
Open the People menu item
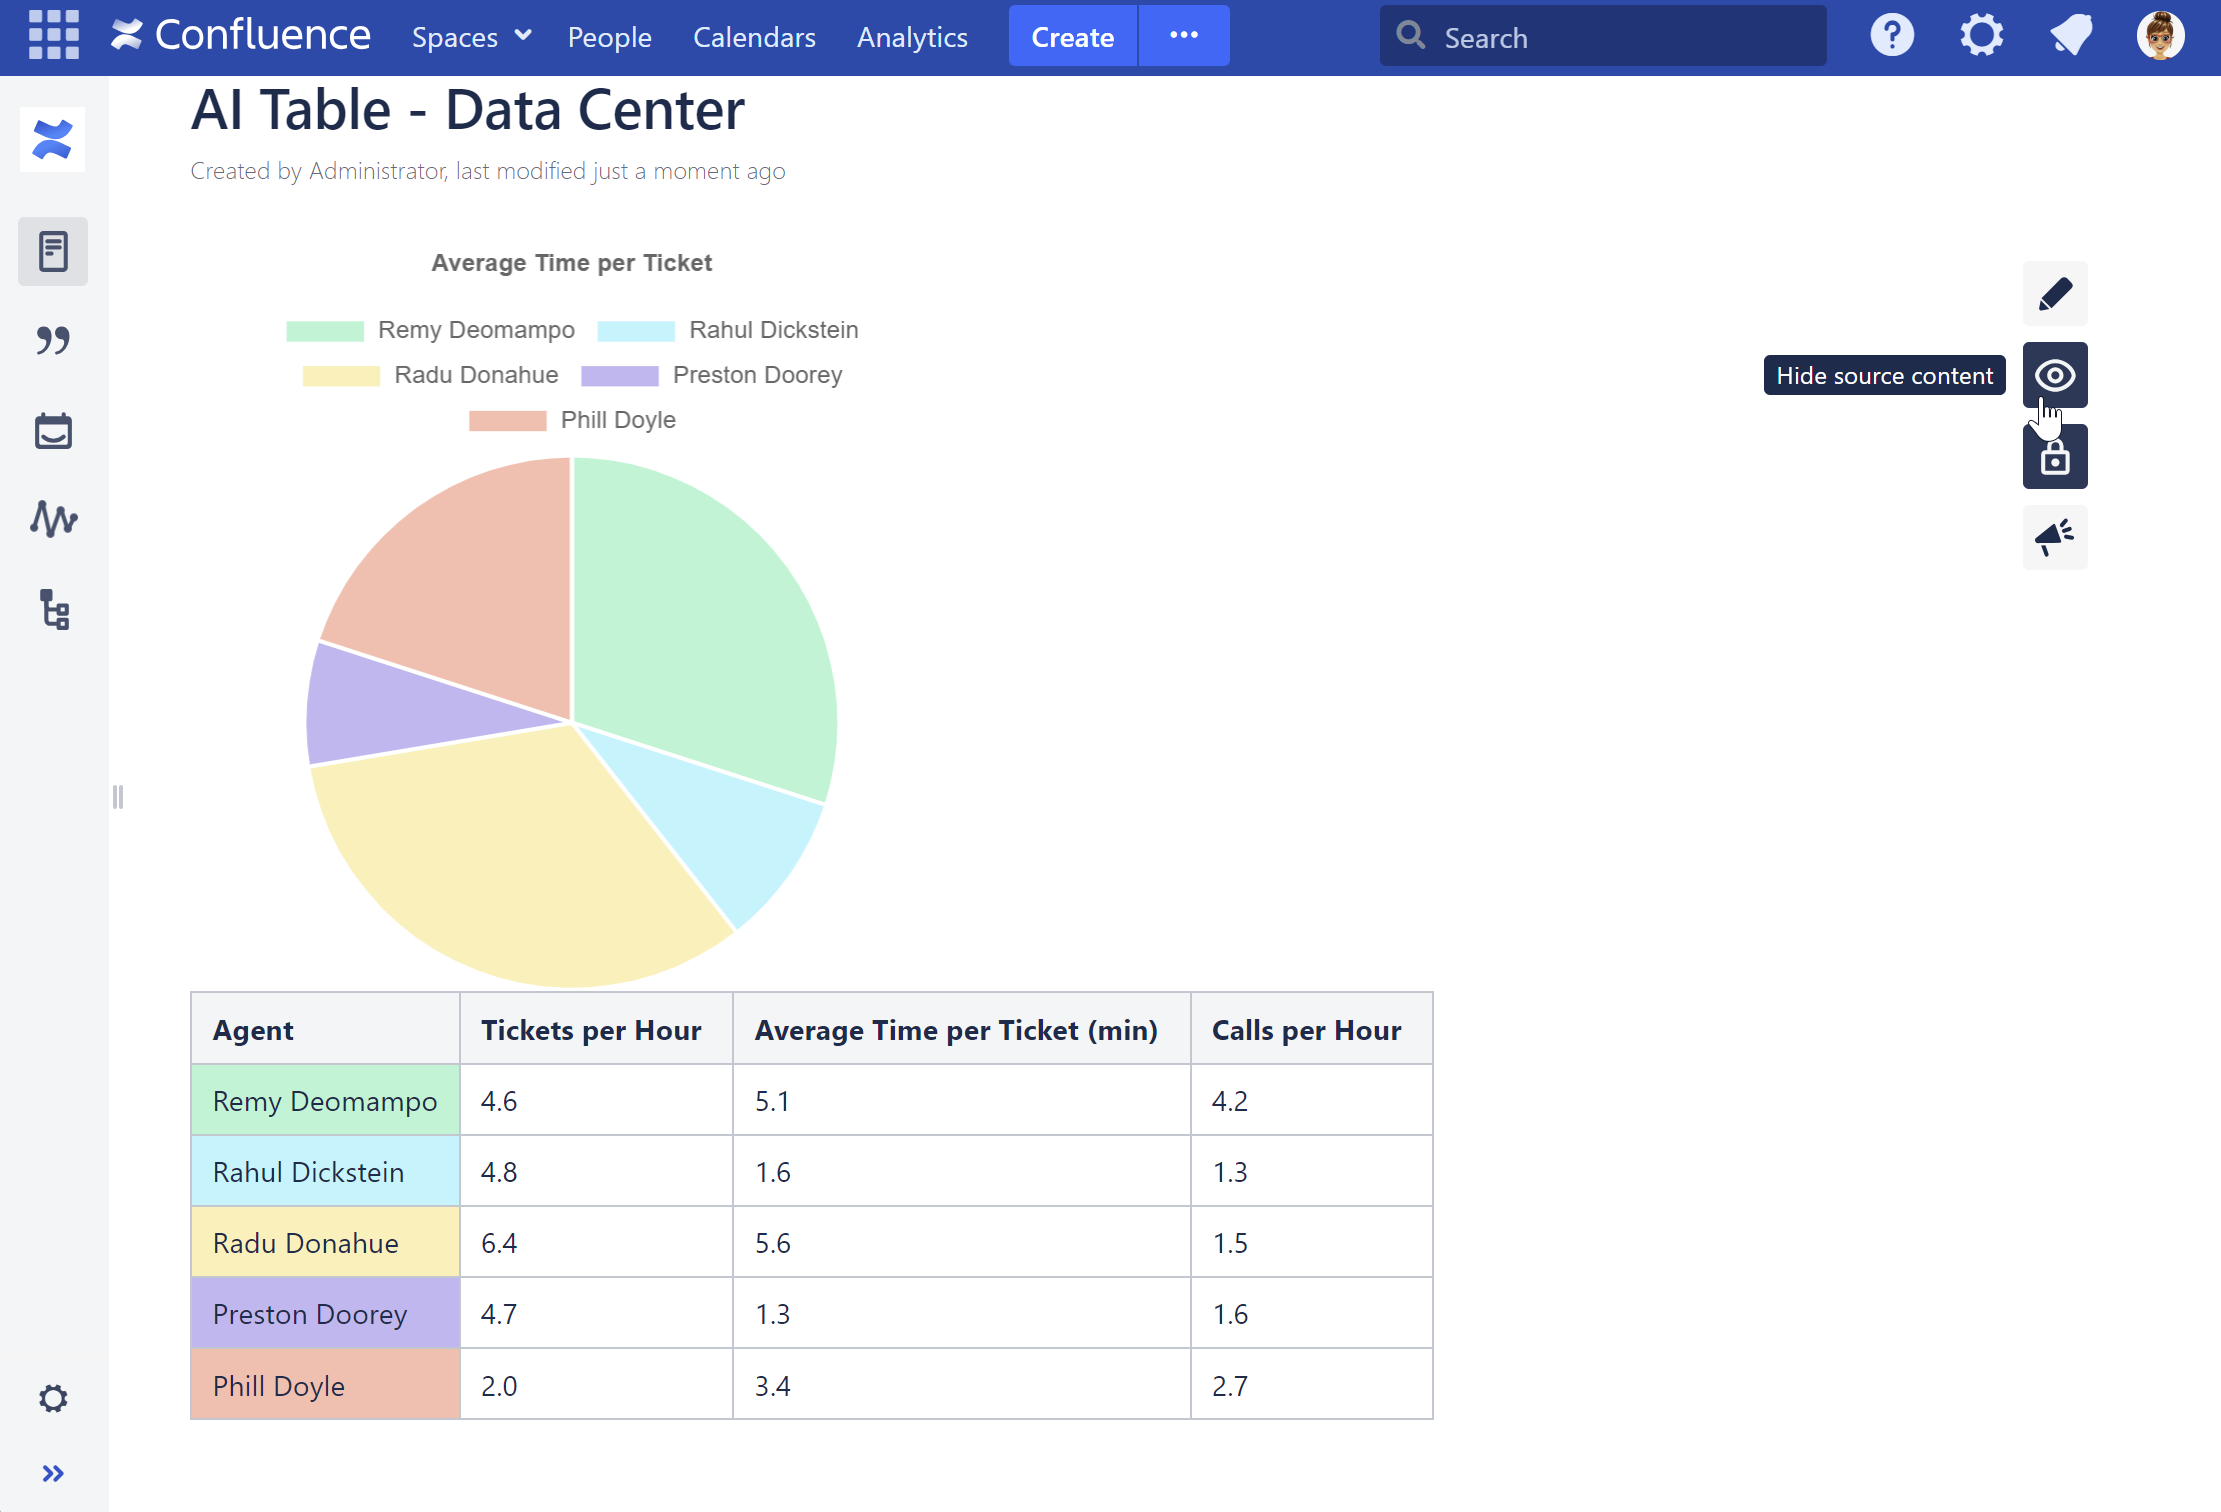pyautogui.click(x=609, y=37)
